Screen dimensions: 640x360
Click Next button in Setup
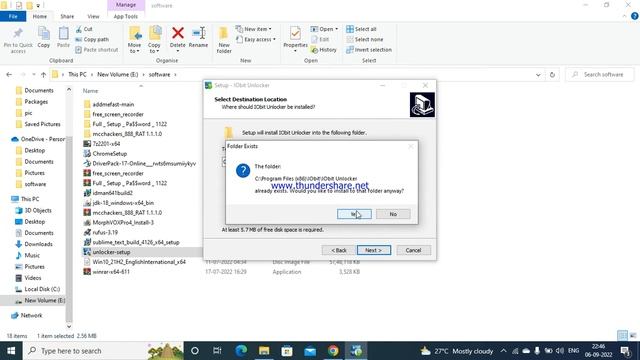(x=374, y=250)
